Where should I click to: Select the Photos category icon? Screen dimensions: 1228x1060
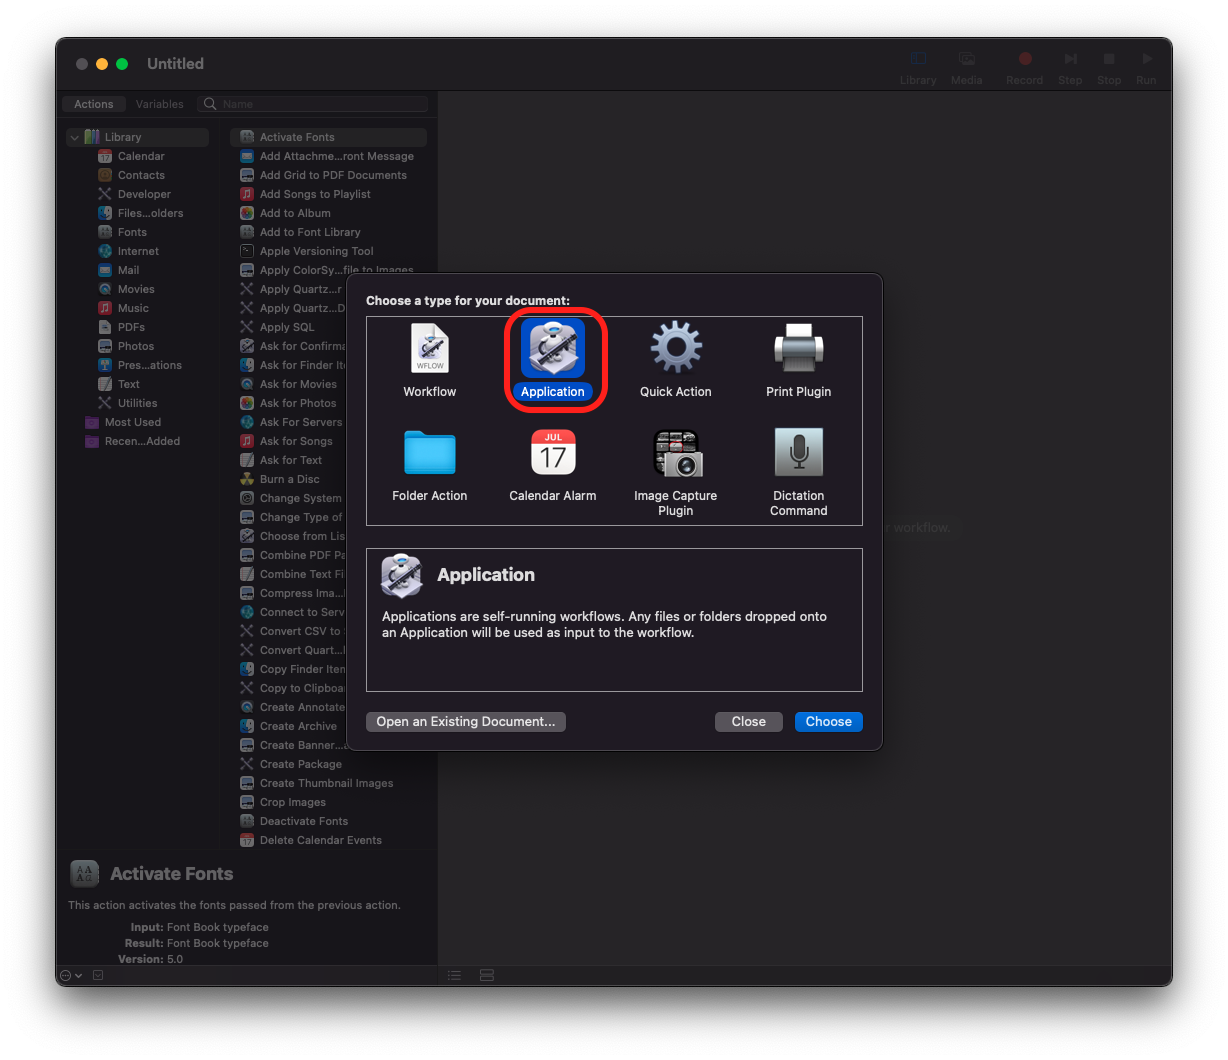(105, 346)
